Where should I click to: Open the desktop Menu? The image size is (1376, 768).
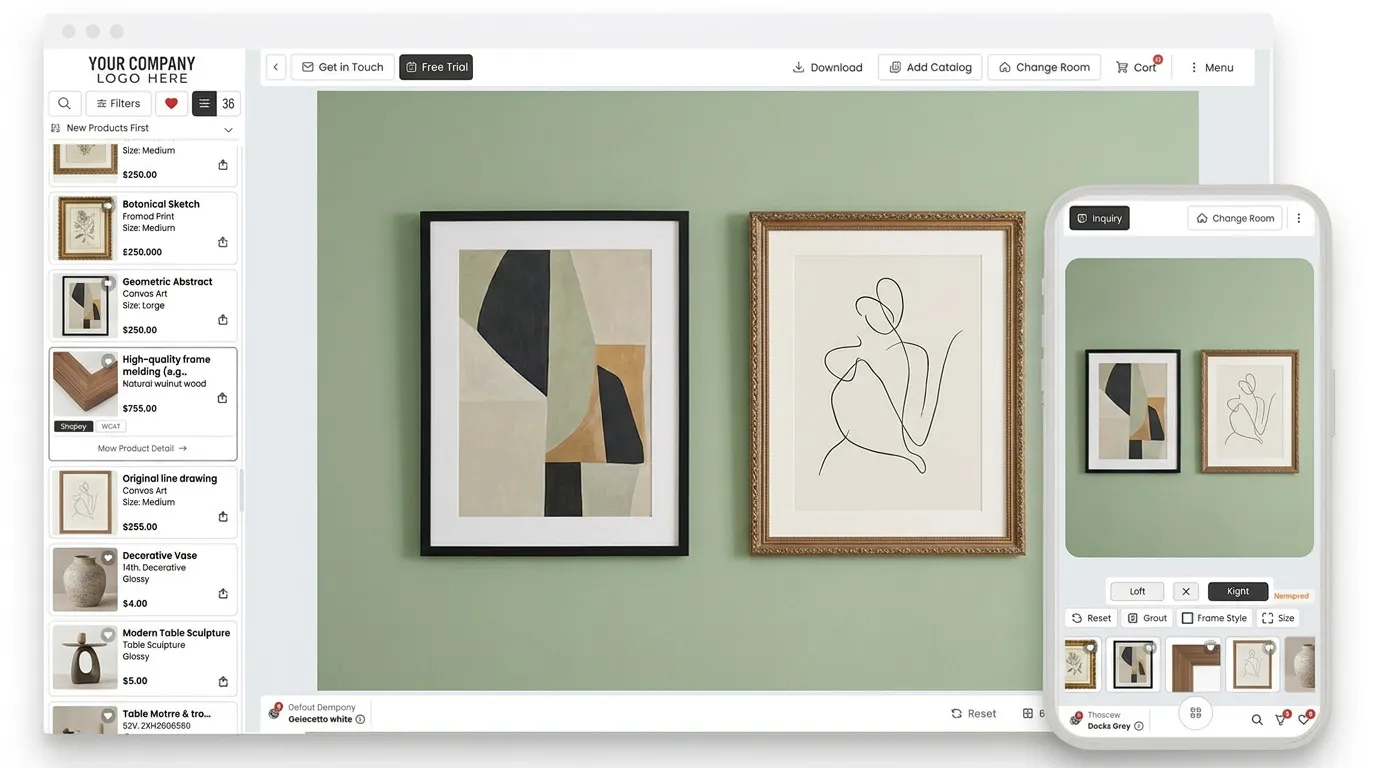1210,67
